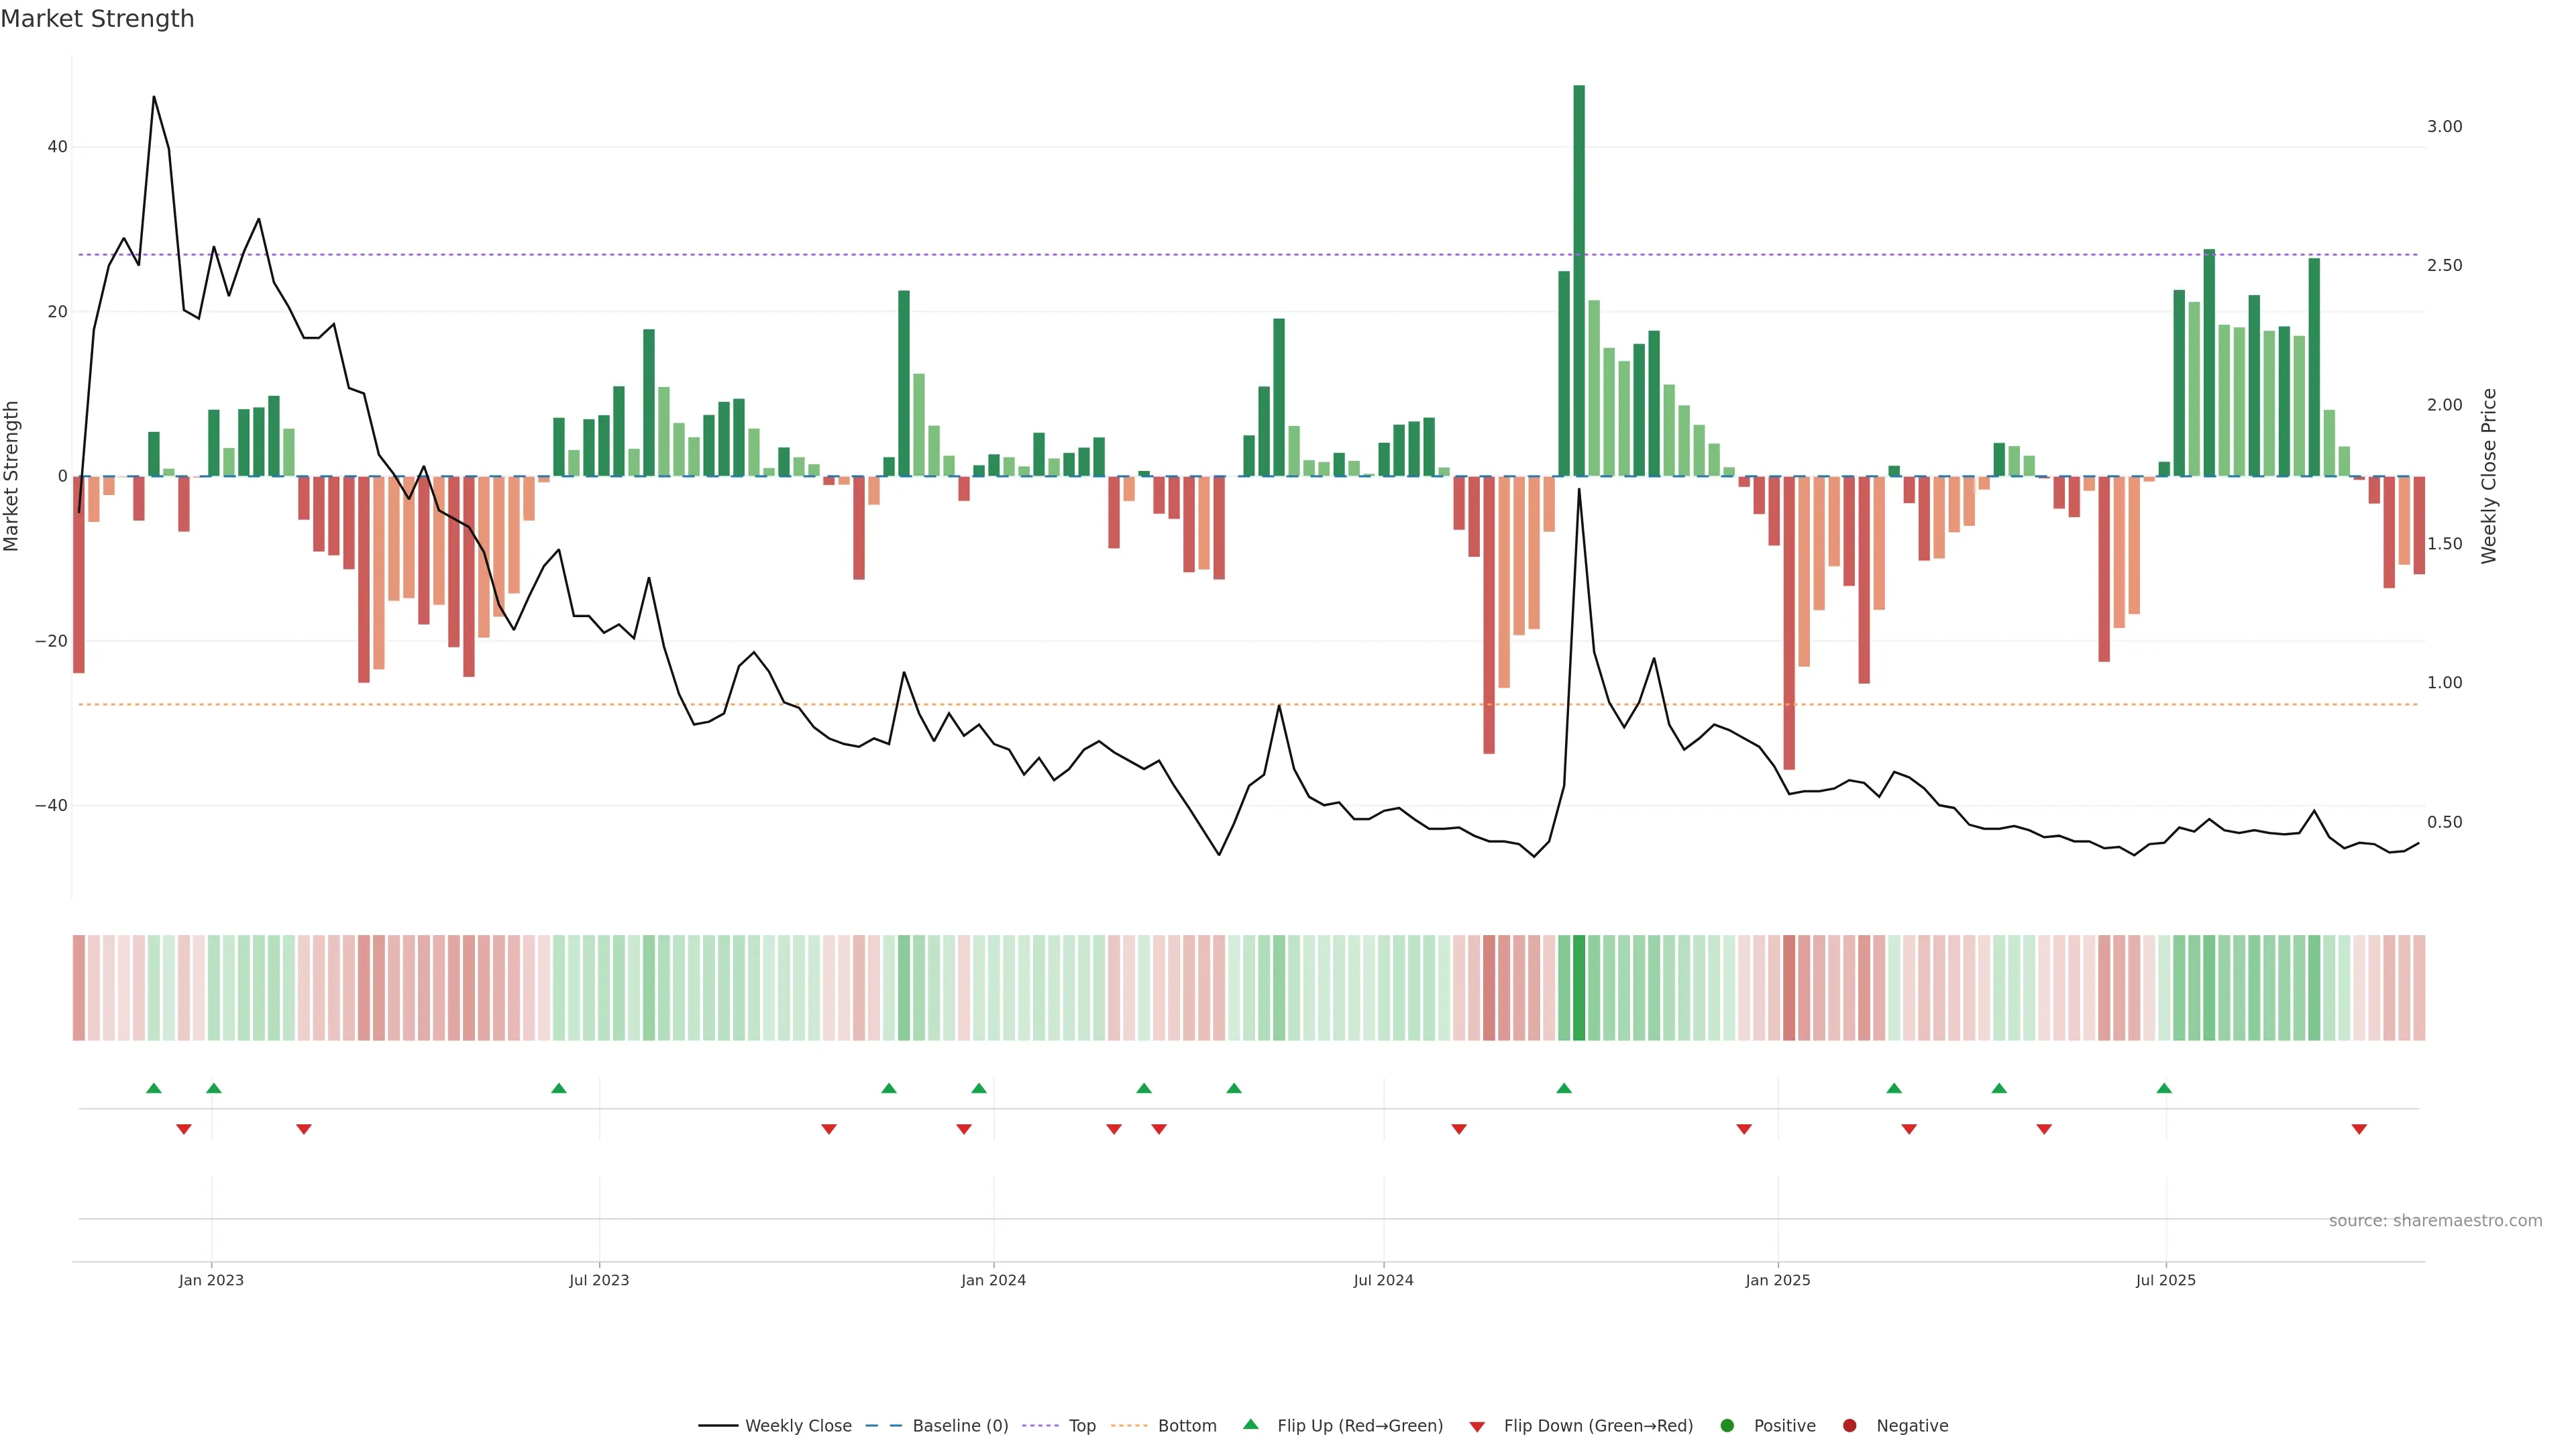Click the Jul 2025 x-axis label
The image size is (2576, 1449).
click(x=2165, y=1280)
